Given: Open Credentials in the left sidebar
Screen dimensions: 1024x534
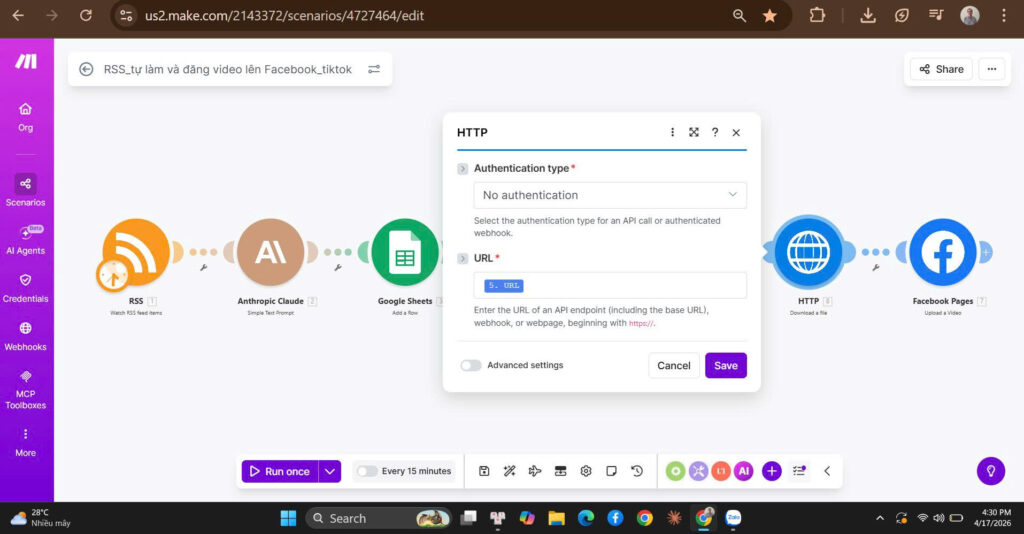Looking at the screenshot, I should coord(25,287).
